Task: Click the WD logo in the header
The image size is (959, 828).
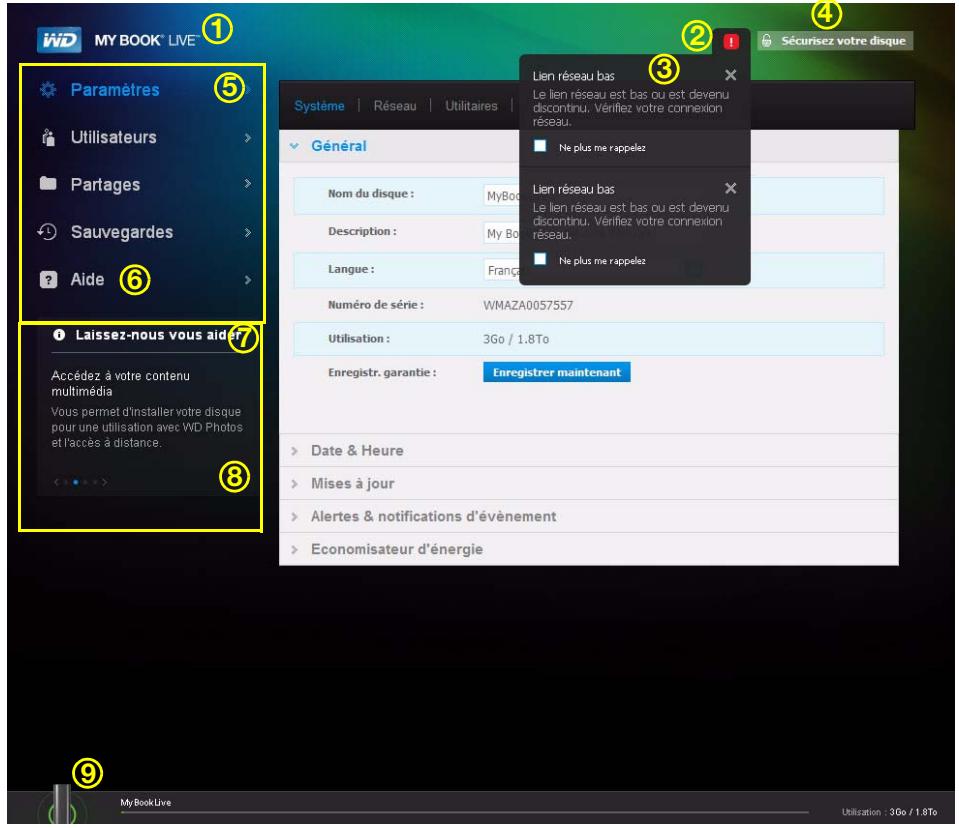Action: click(59, 40)
